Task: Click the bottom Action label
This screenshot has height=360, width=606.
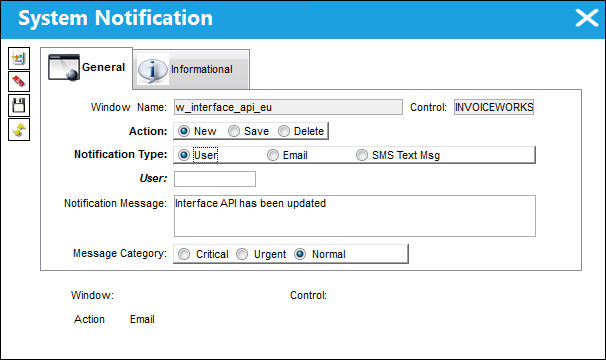Action: (89, 319)
